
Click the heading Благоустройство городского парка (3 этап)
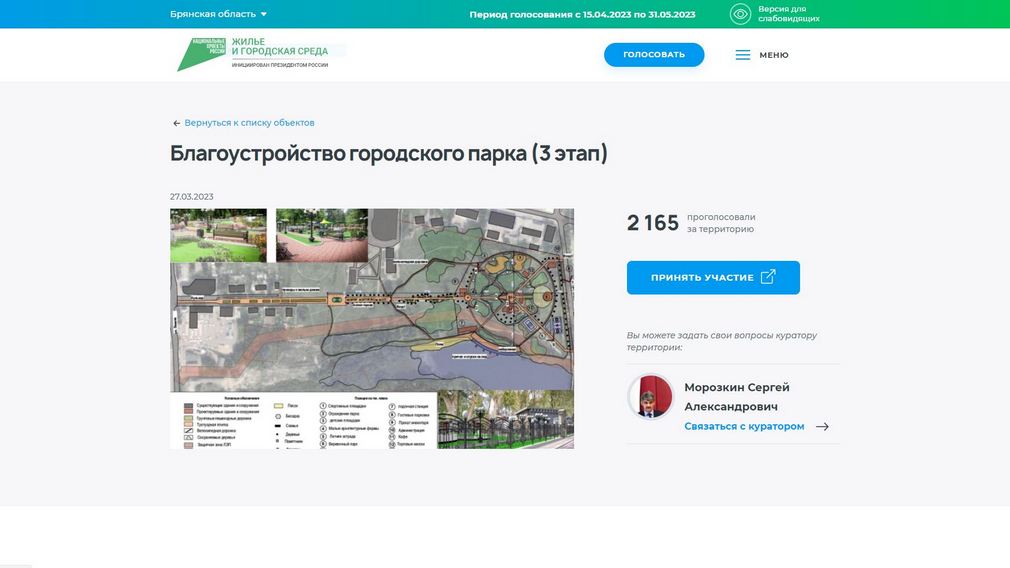point(388,153)
